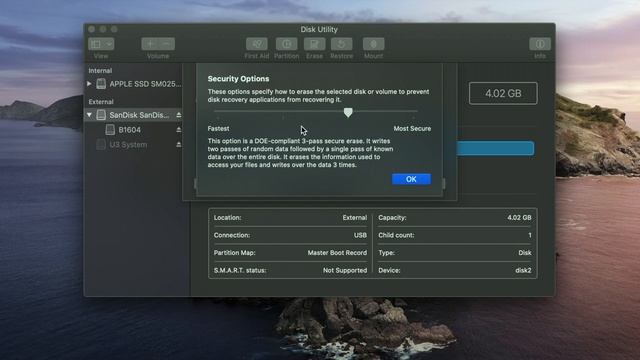The width and height of the screenshot is (640, 360).
Task: Click the USB connection value
Action: tap(360, 235)
